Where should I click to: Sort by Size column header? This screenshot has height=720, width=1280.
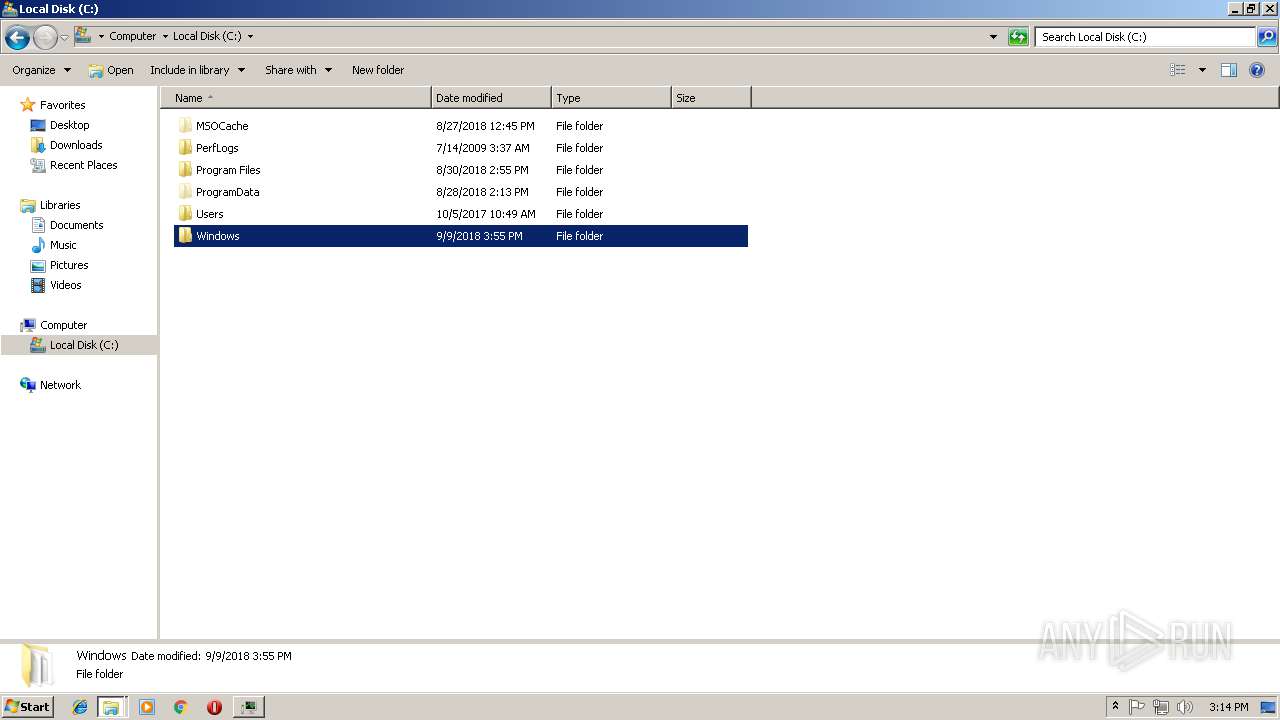(x=711, y=98)
